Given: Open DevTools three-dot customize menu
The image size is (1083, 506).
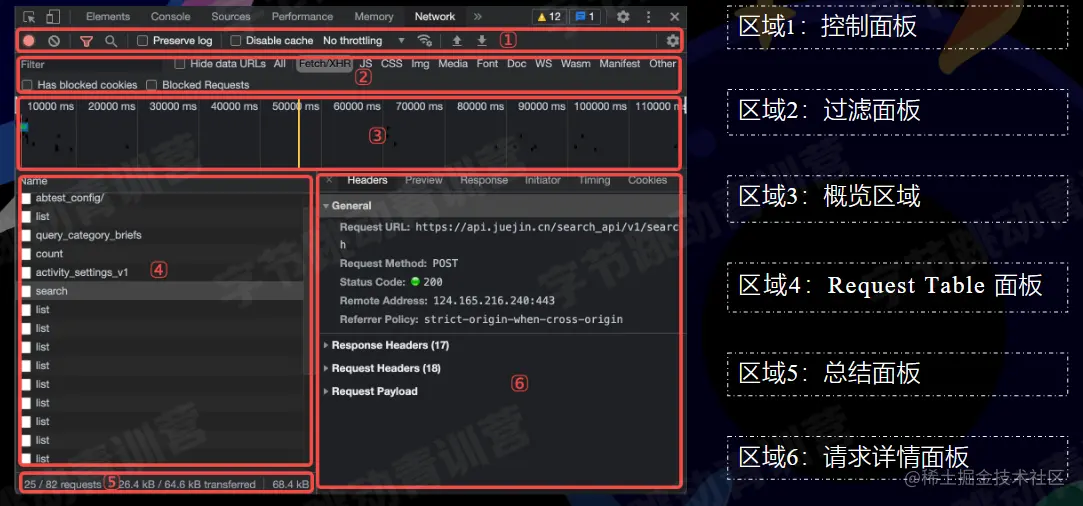Looking at the screenshot, I should [649, 17].
